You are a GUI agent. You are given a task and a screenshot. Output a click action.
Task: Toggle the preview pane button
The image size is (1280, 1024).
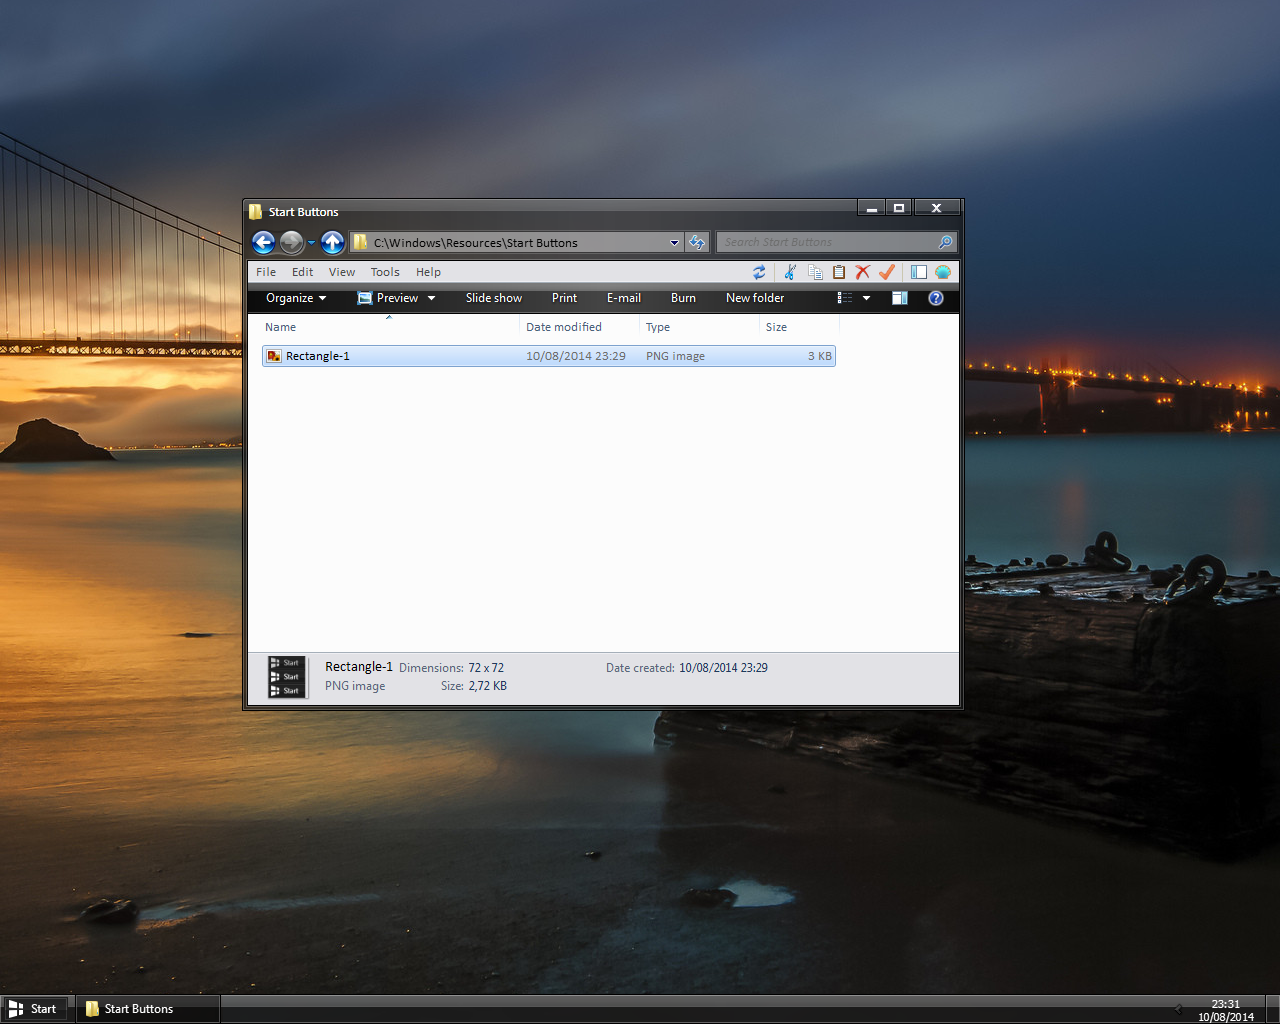click(900, 298)
